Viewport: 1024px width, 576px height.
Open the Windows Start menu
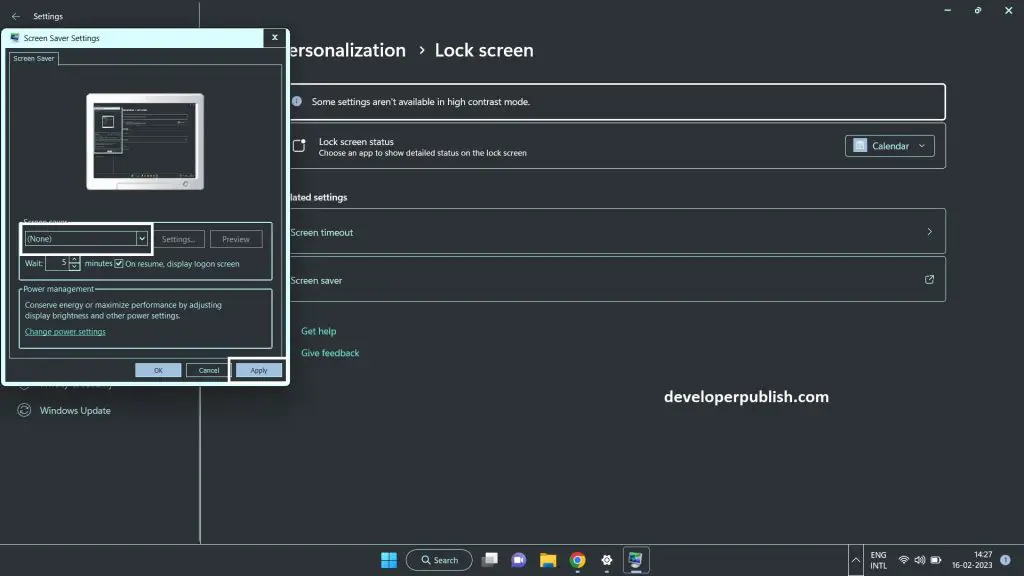(389, 560)
